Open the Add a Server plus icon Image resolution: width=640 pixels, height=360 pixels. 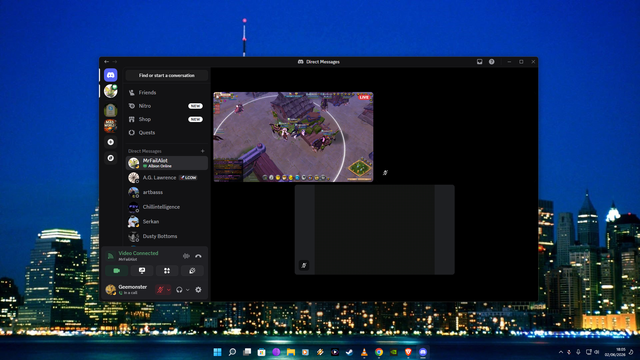[111, 142]
